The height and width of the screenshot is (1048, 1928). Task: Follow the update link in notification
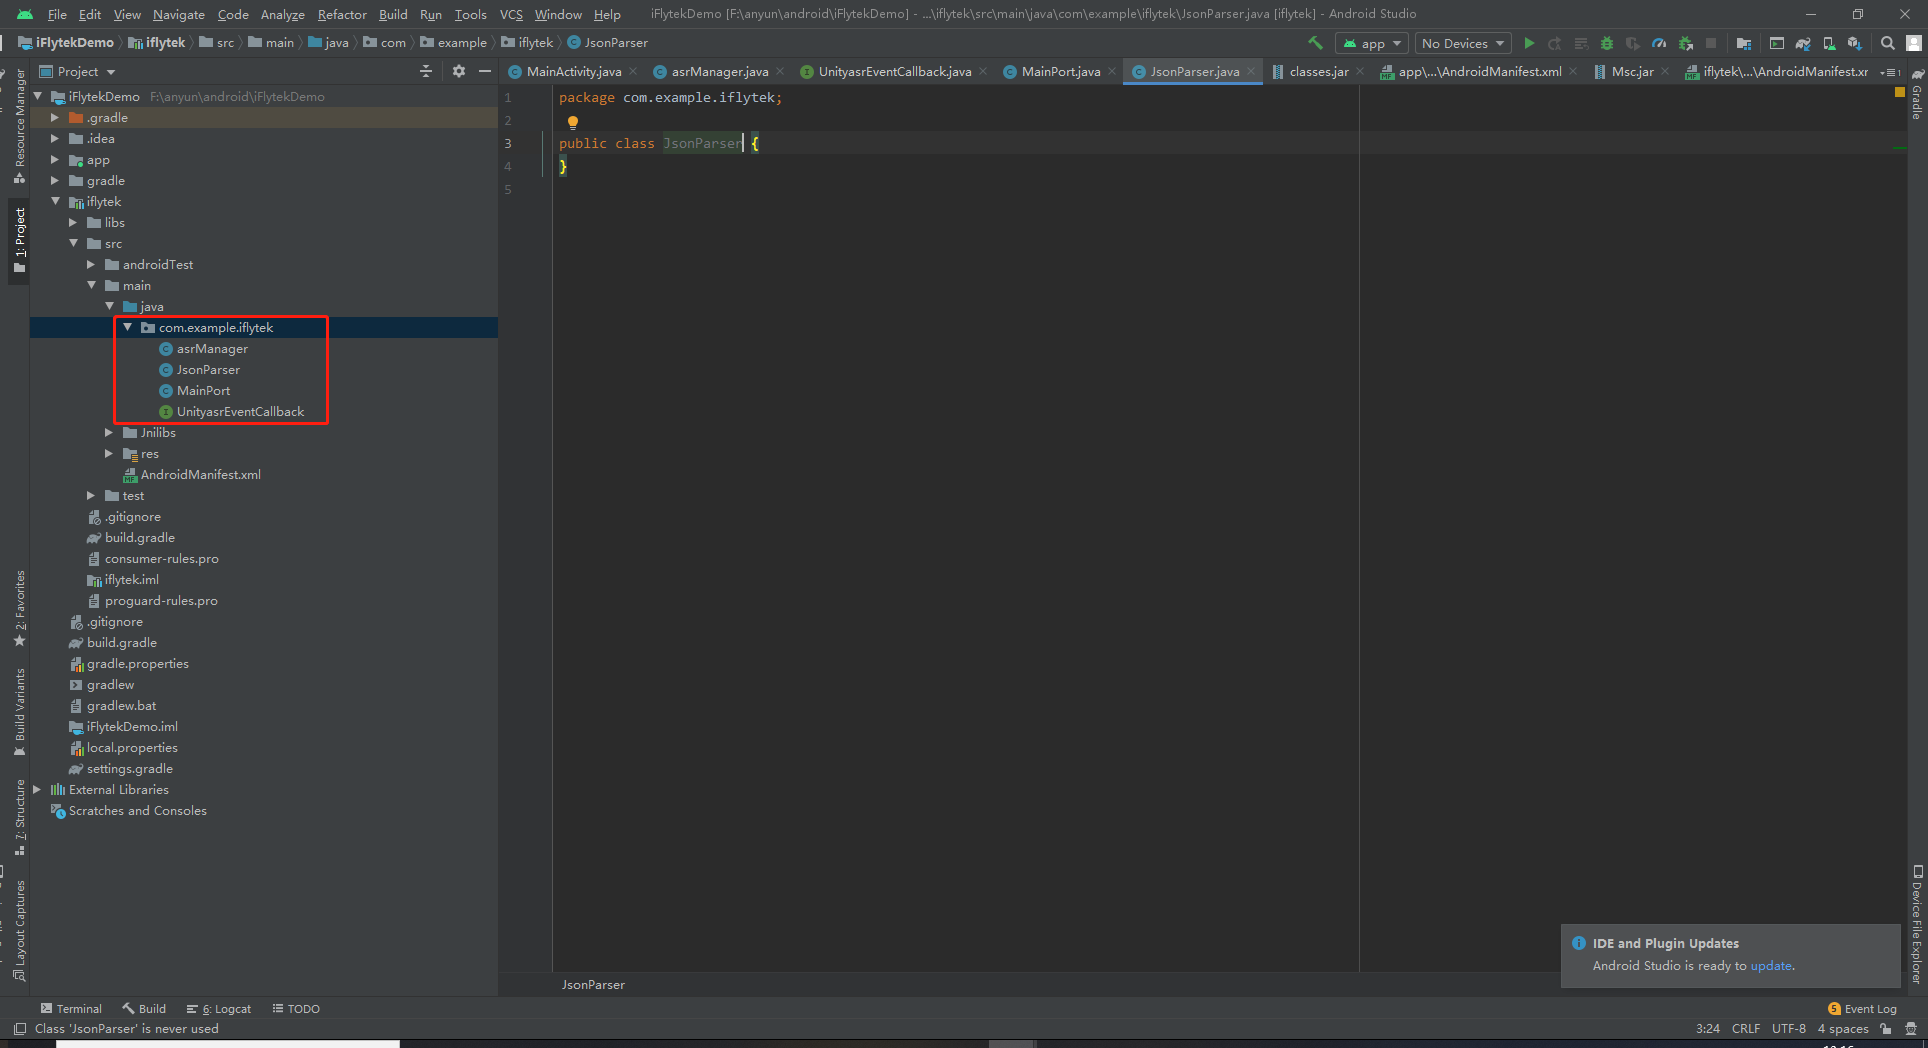[x=1771, y=965]
